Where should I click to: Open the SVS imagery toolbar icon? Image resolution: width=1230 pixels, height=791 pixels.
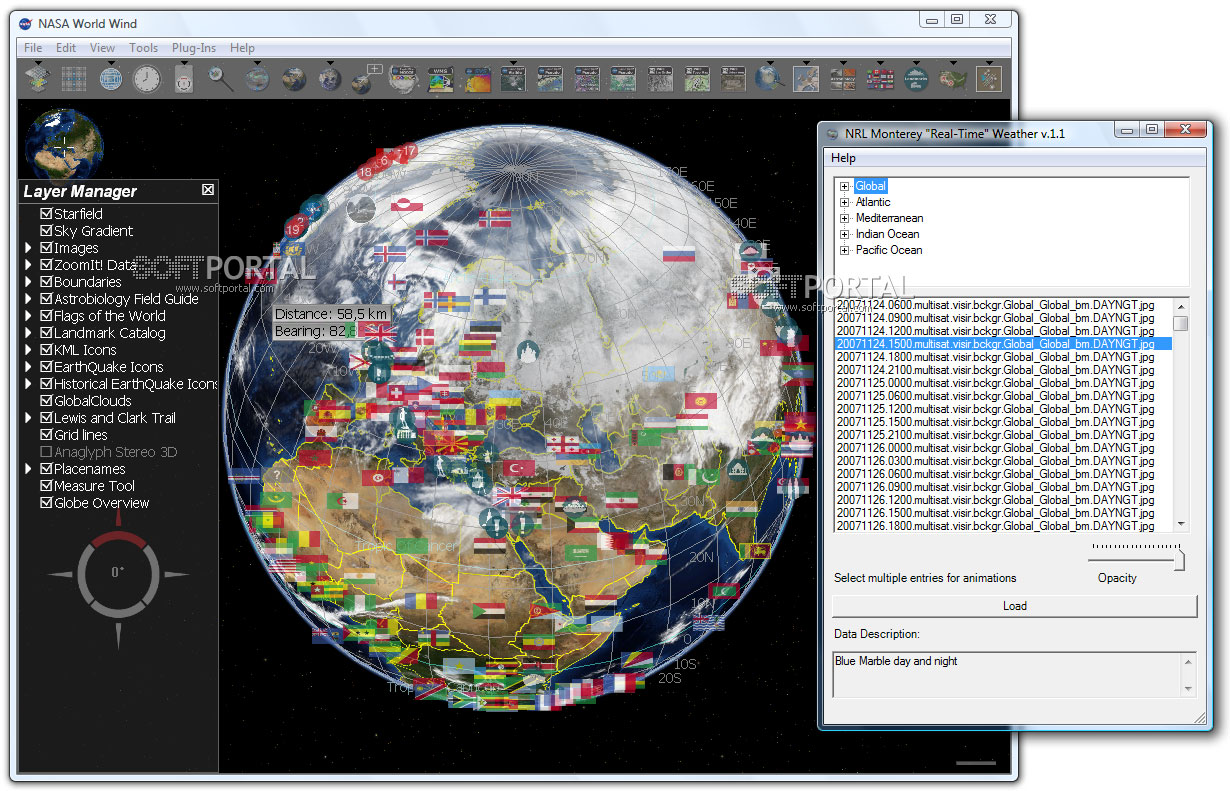click(x=476, y=78)
